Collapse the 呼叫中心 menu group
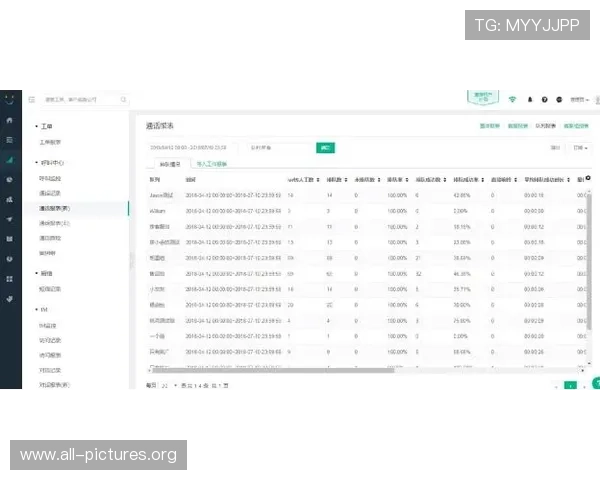Image resolution: width=600 pixels, height=480 pixels. 50,163
